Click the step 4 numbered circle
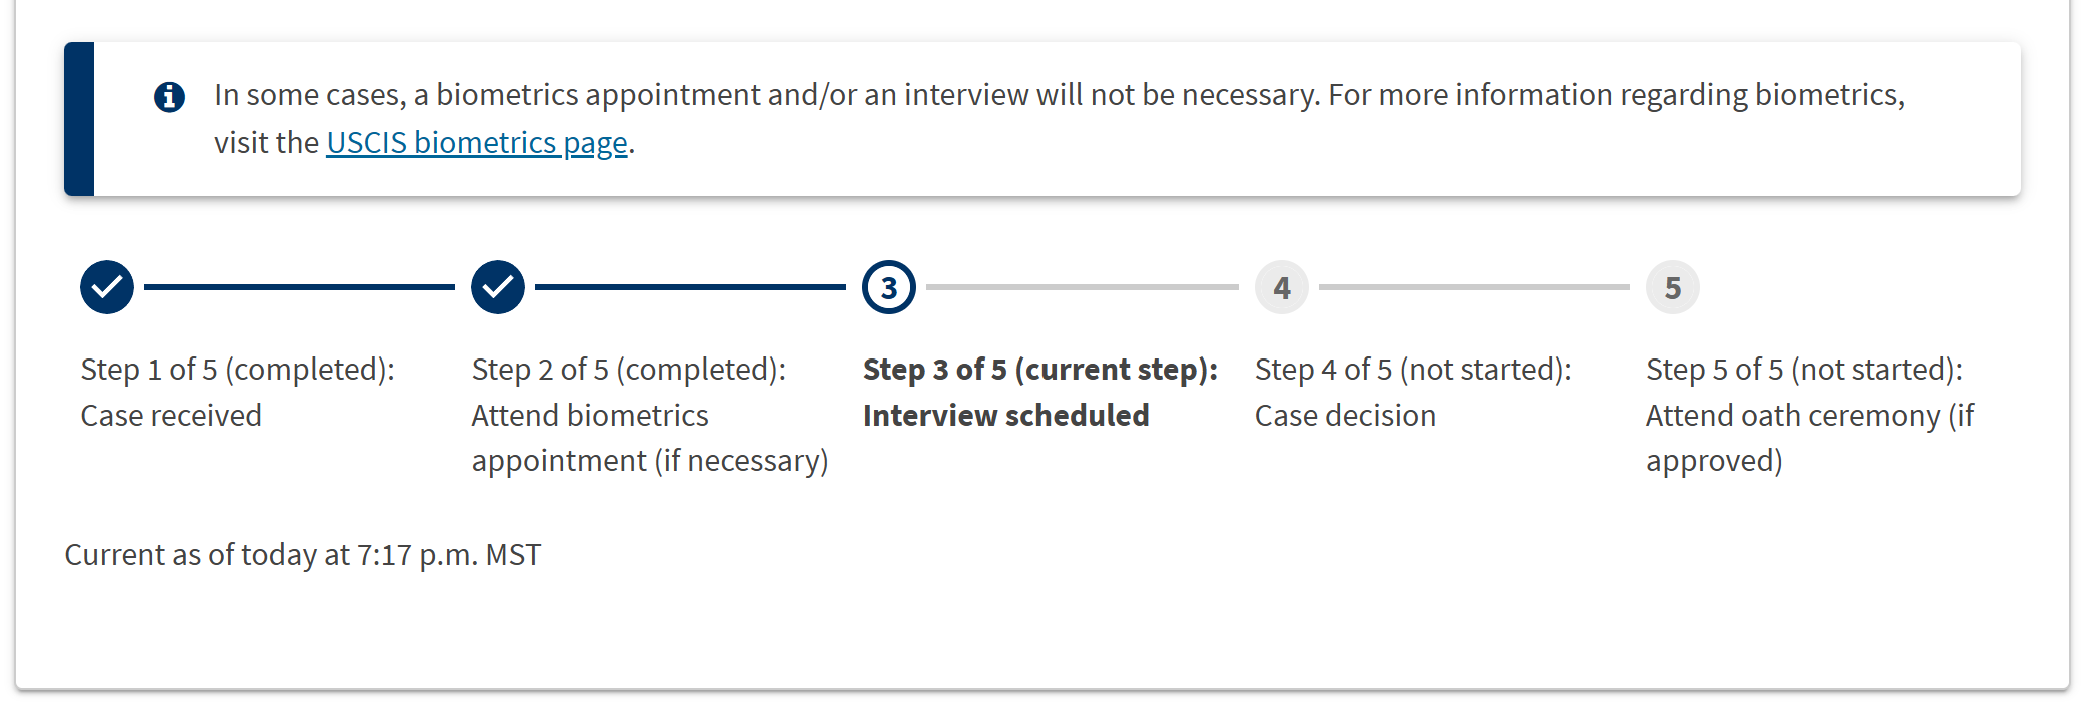2088x718 pixels. (1282, 287)
